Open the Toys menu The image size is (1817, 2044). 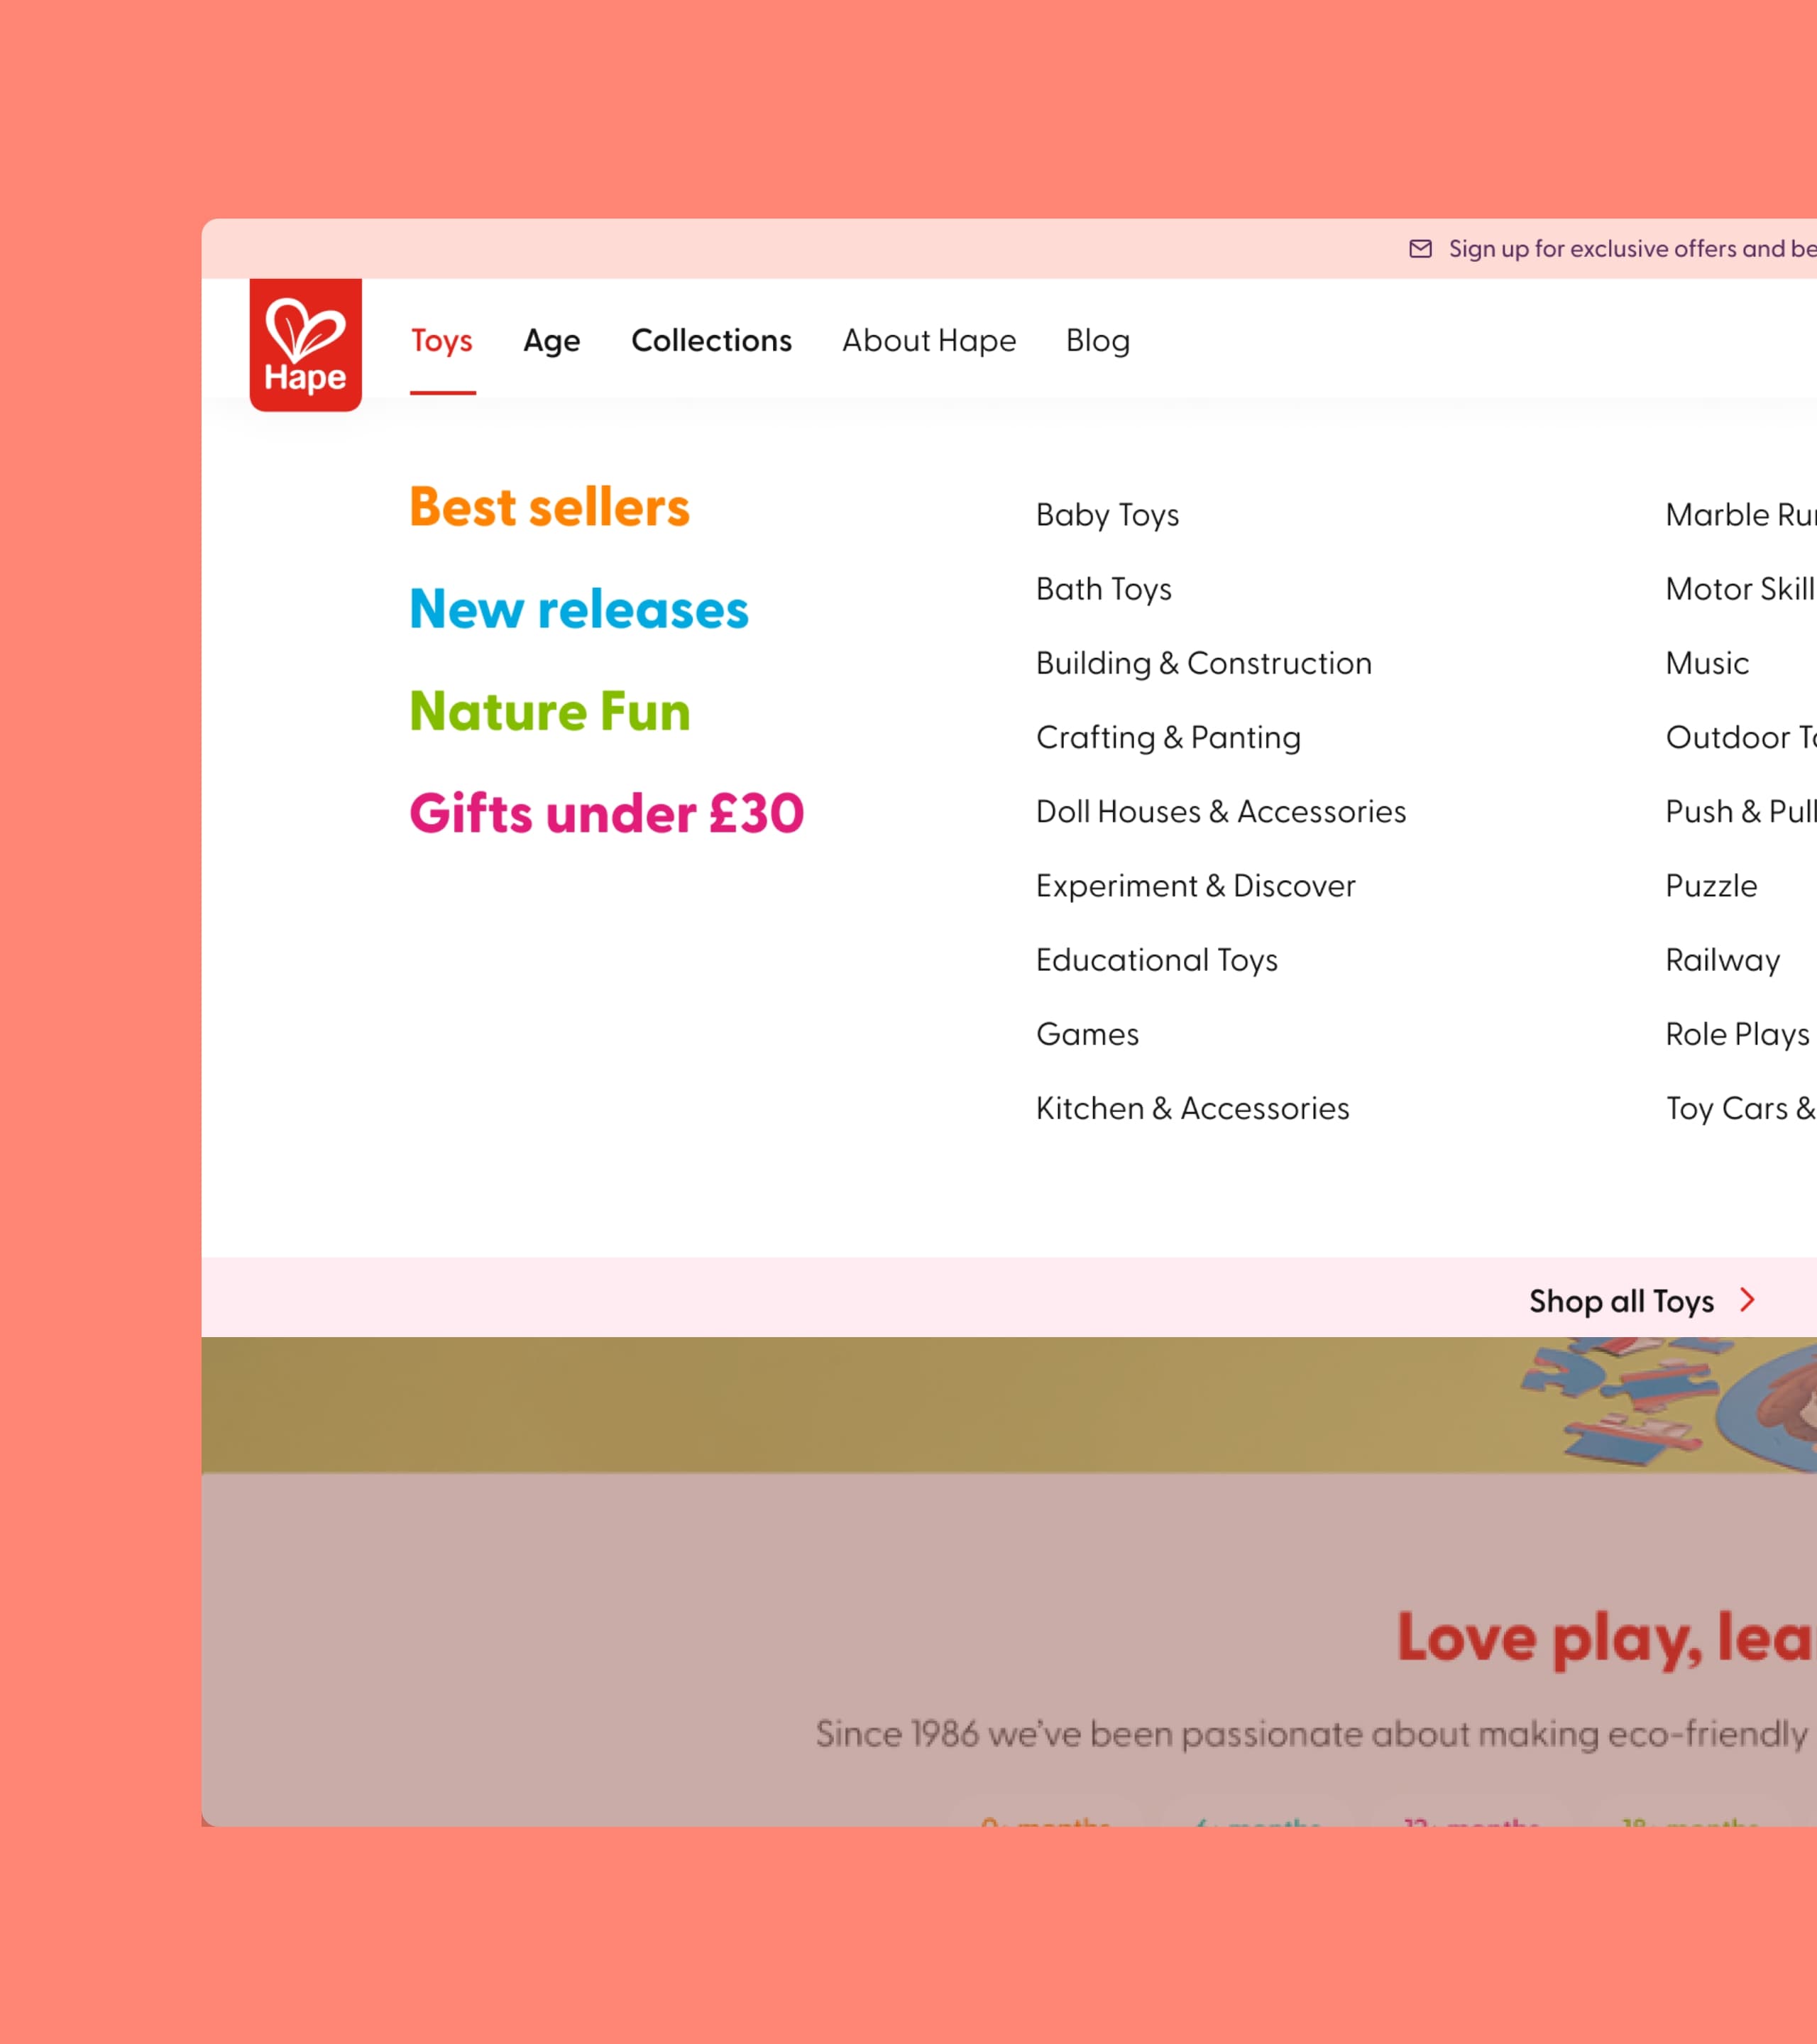(x=442, y=340)
